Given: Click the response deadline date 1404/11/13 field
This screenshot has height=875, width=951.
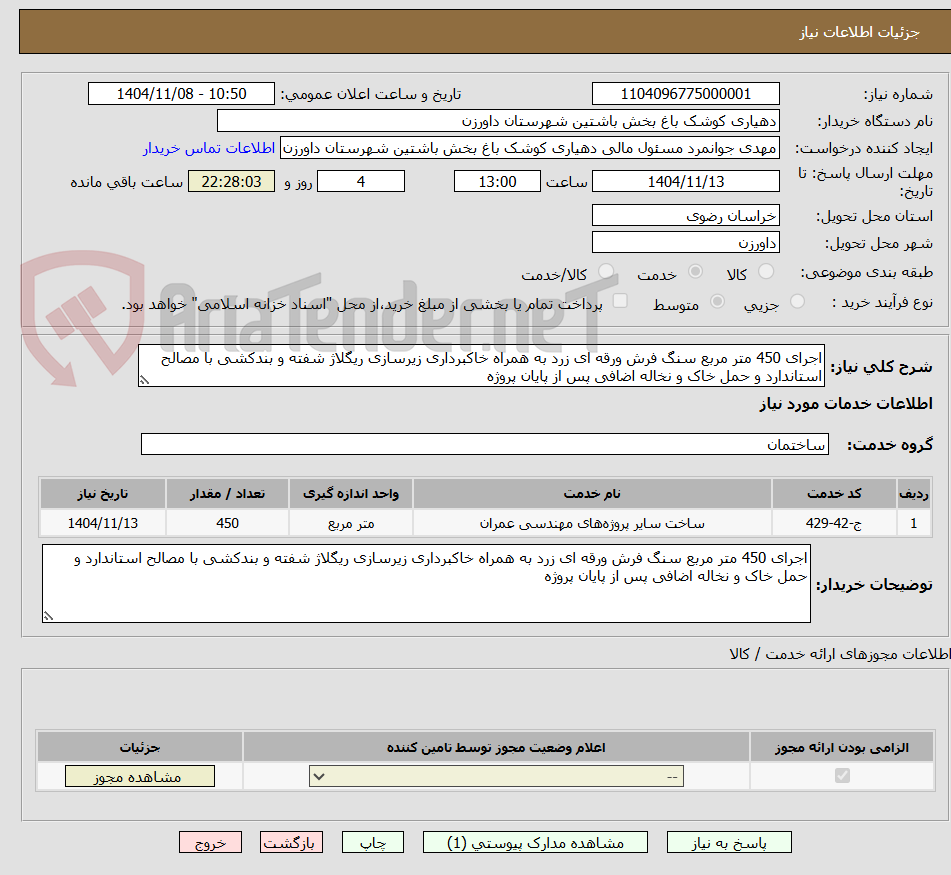Looking at the screenshot, I should [685, 181].
